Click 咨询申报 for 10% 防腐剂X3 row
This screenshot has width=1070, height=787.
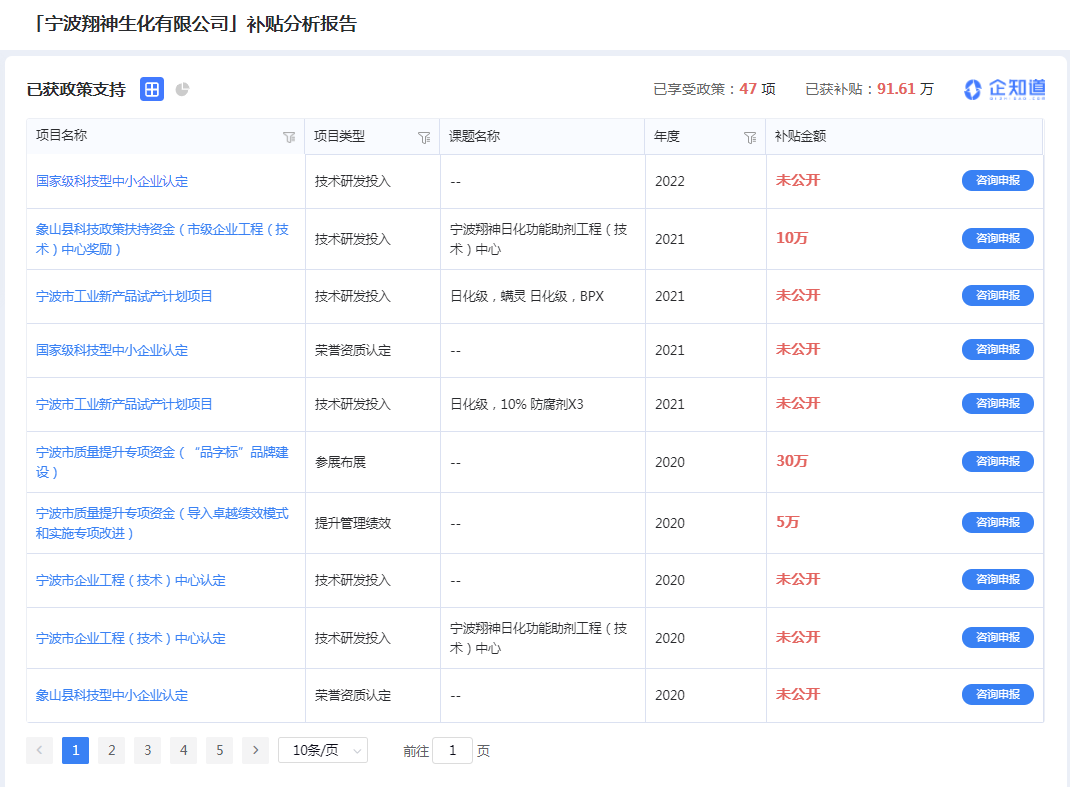pyautogui.click(x=998, y=403)
